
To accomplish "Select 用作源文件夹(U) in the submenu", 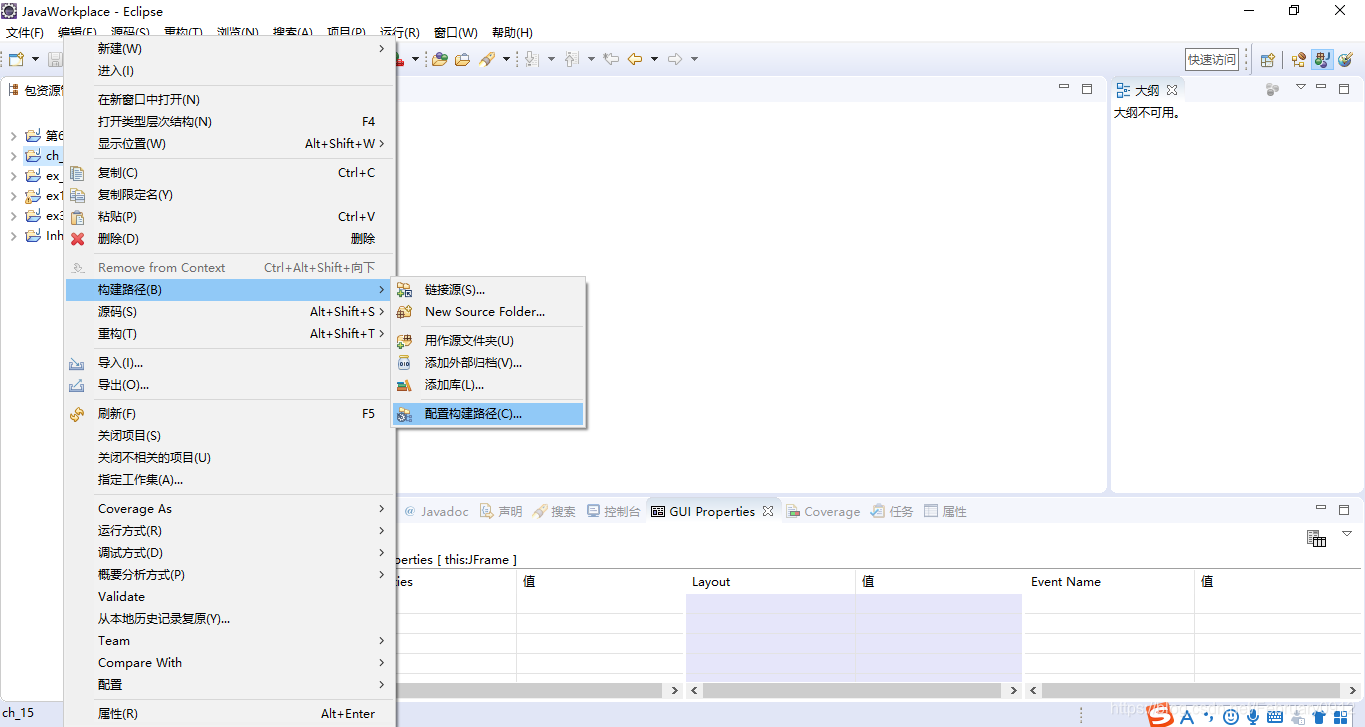I will tap(488, 341).
